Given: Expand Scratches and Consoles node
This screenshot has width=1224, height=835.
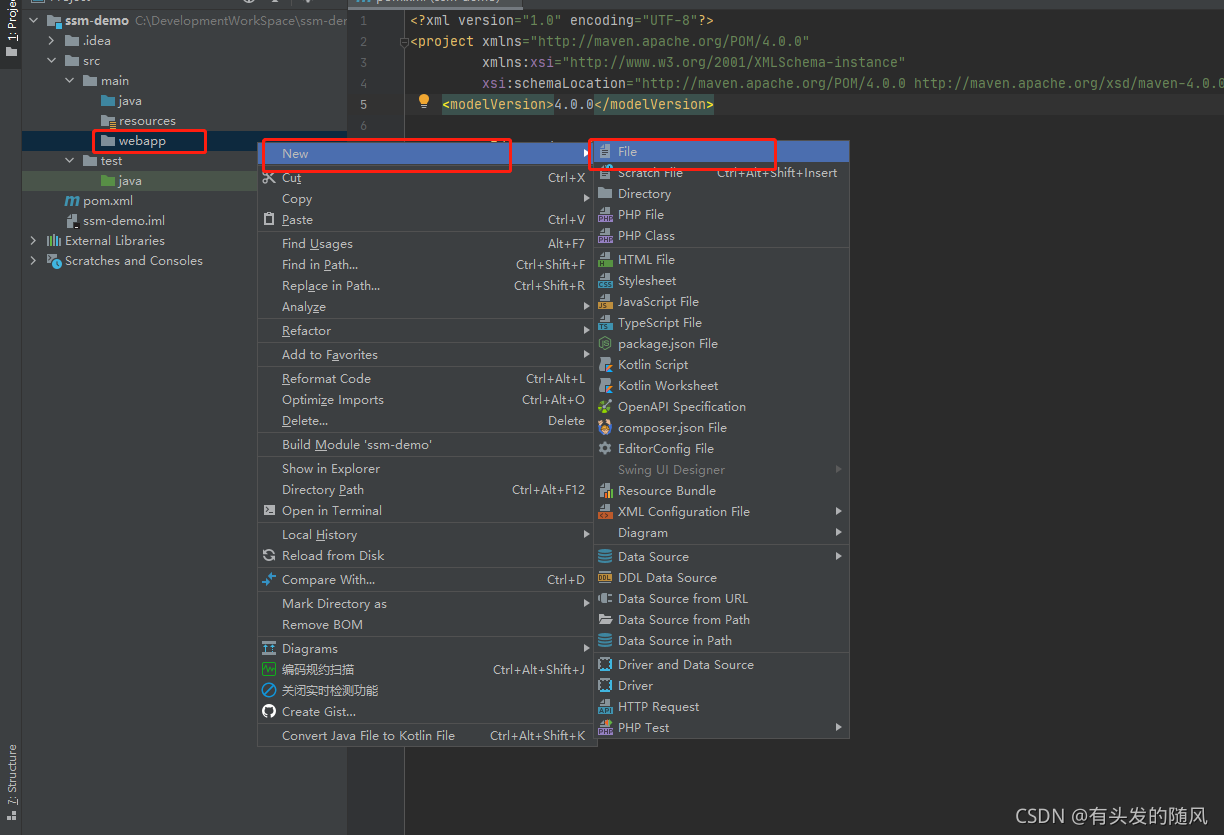Looking at the screenshot, I should 34,261.
